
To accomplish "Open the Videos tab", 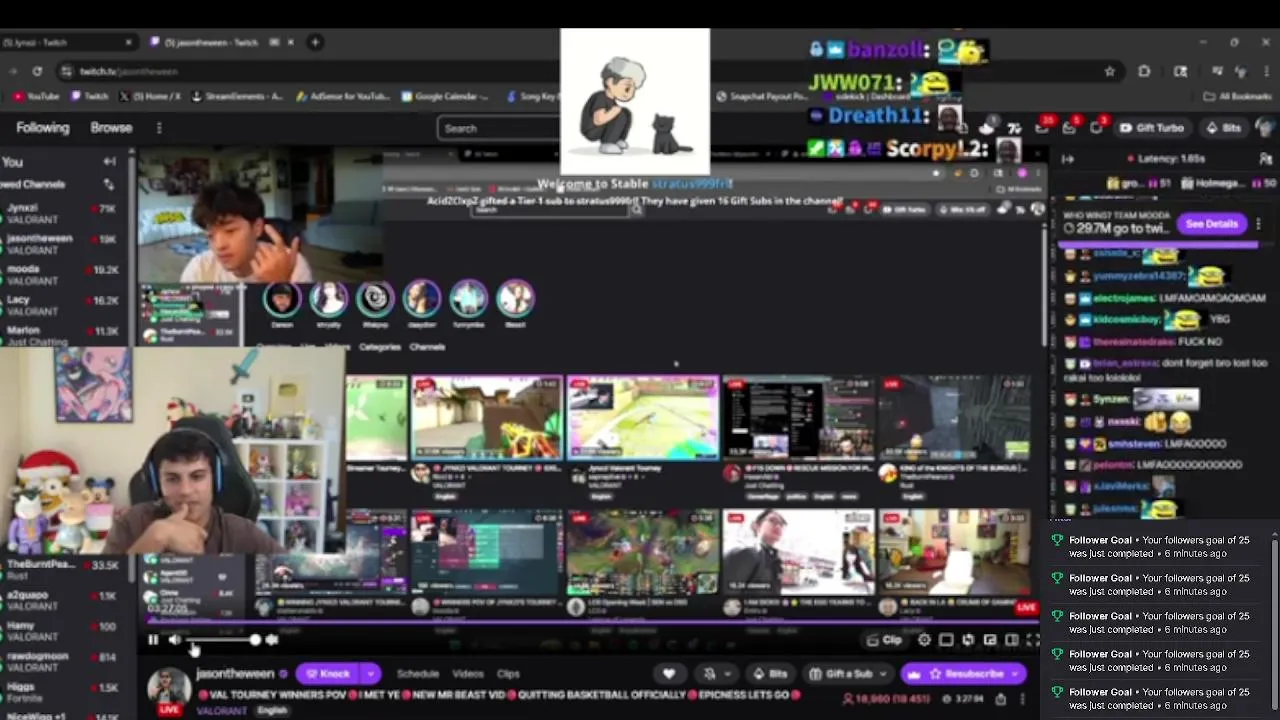I will coord(468,674).
